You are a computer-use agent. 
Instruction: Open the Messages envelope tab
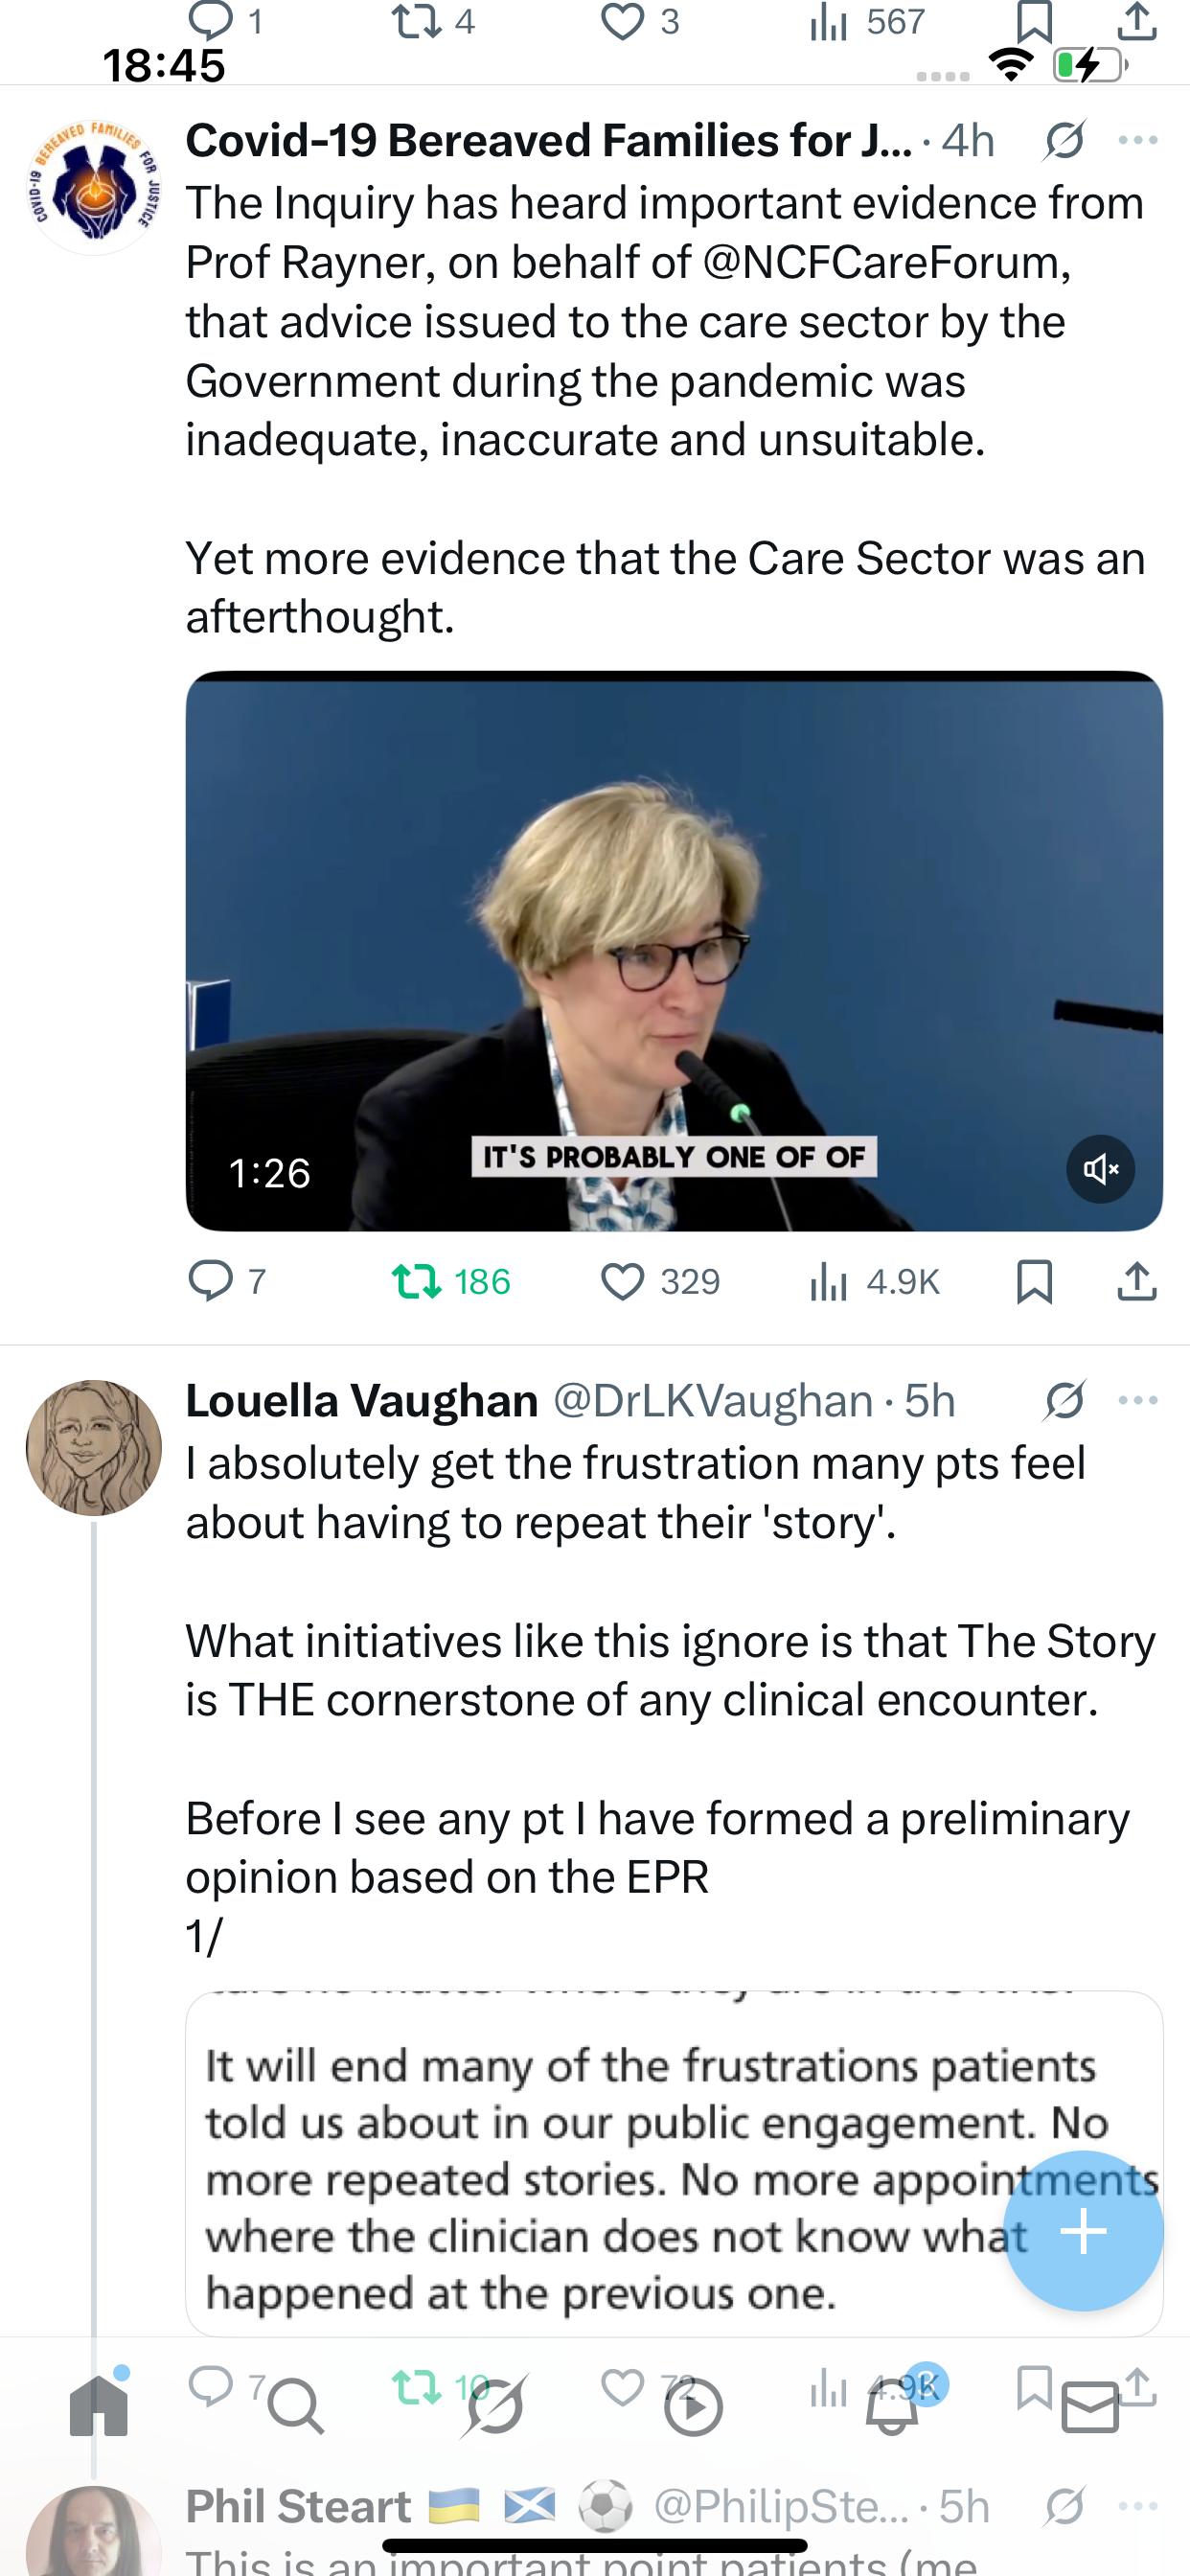point(1090,2406)
